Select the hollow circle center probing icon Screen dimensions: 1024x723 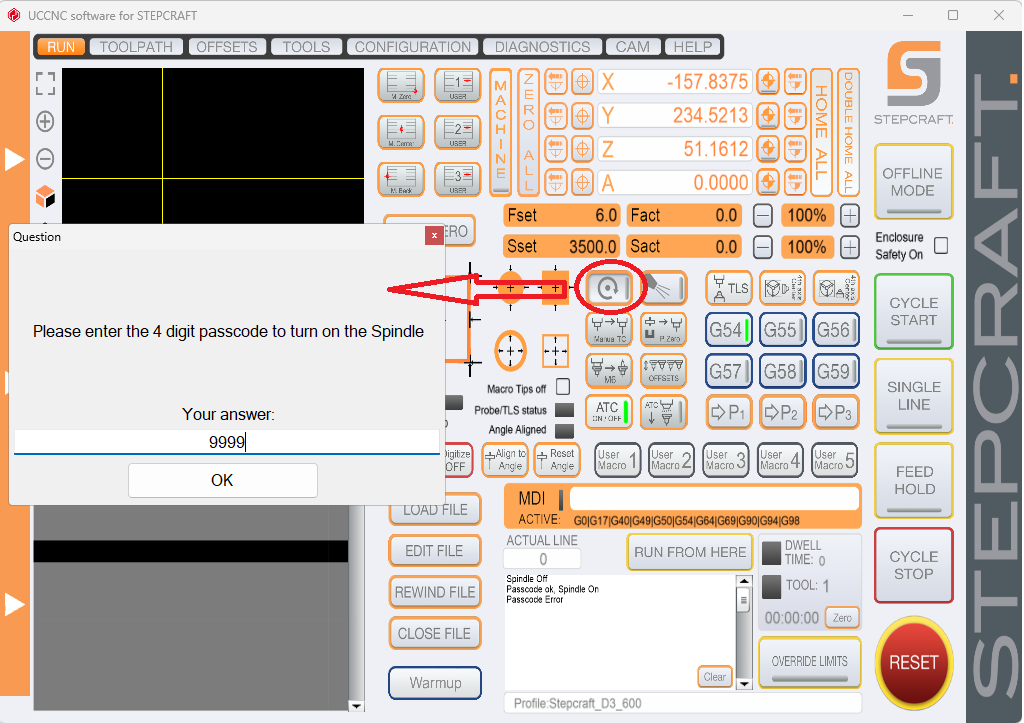(x=510, y=351)
